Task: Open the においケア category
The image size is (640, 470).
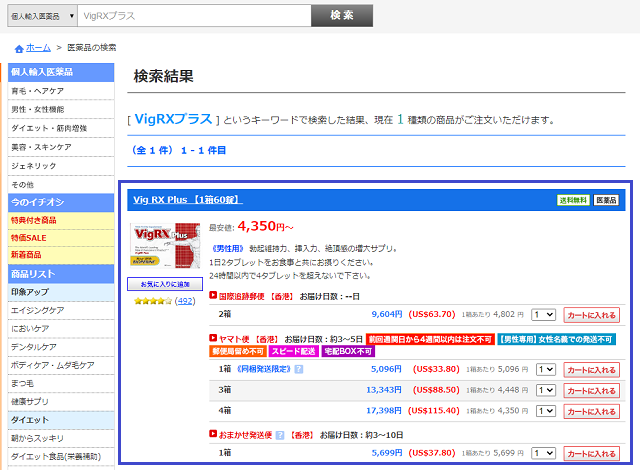Action: point(61,329)
